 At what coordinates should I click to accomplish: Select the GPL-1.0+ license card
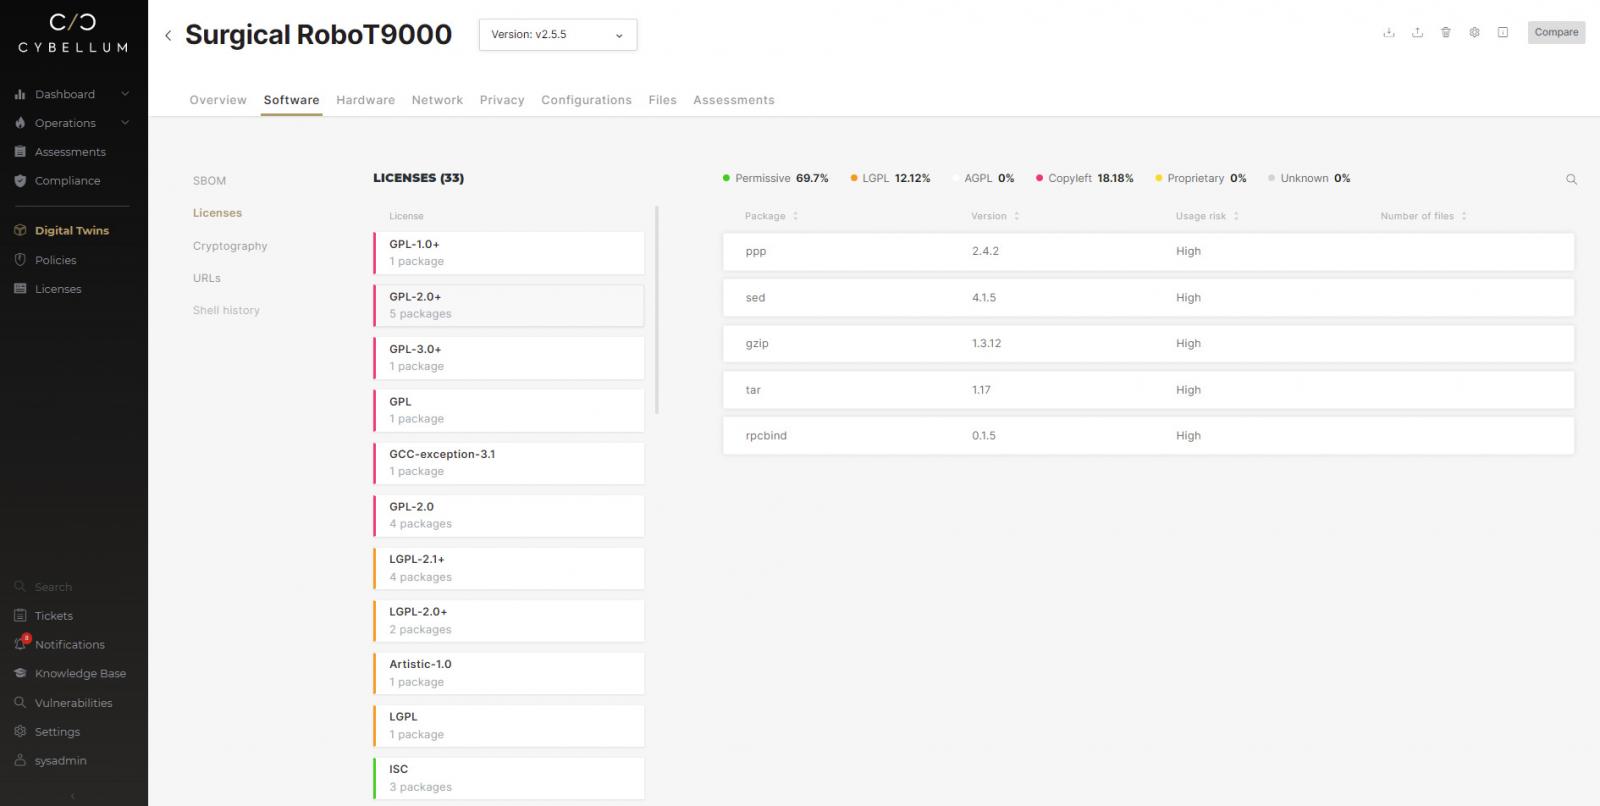pos(509,253)
